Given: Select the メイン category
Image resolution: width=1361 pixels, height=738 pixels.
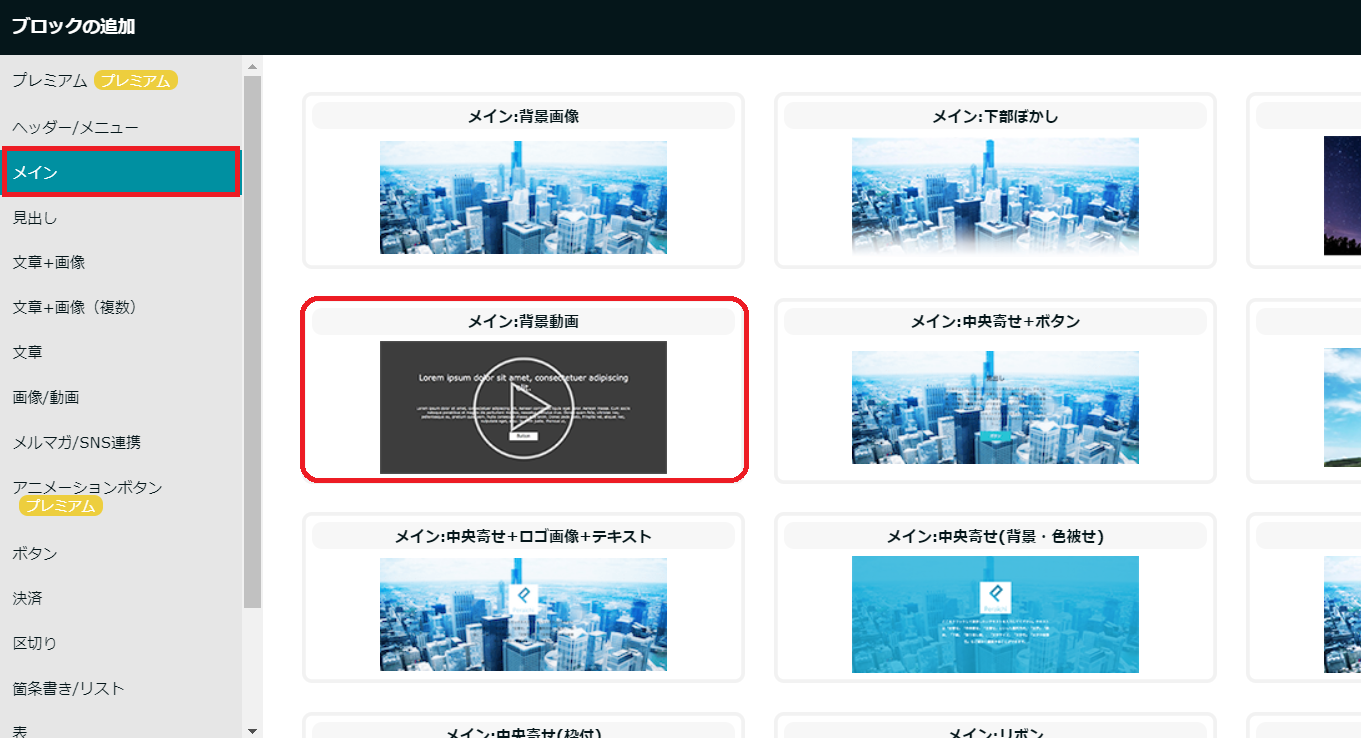Looking at the screenshot, I should coord(120,172).
